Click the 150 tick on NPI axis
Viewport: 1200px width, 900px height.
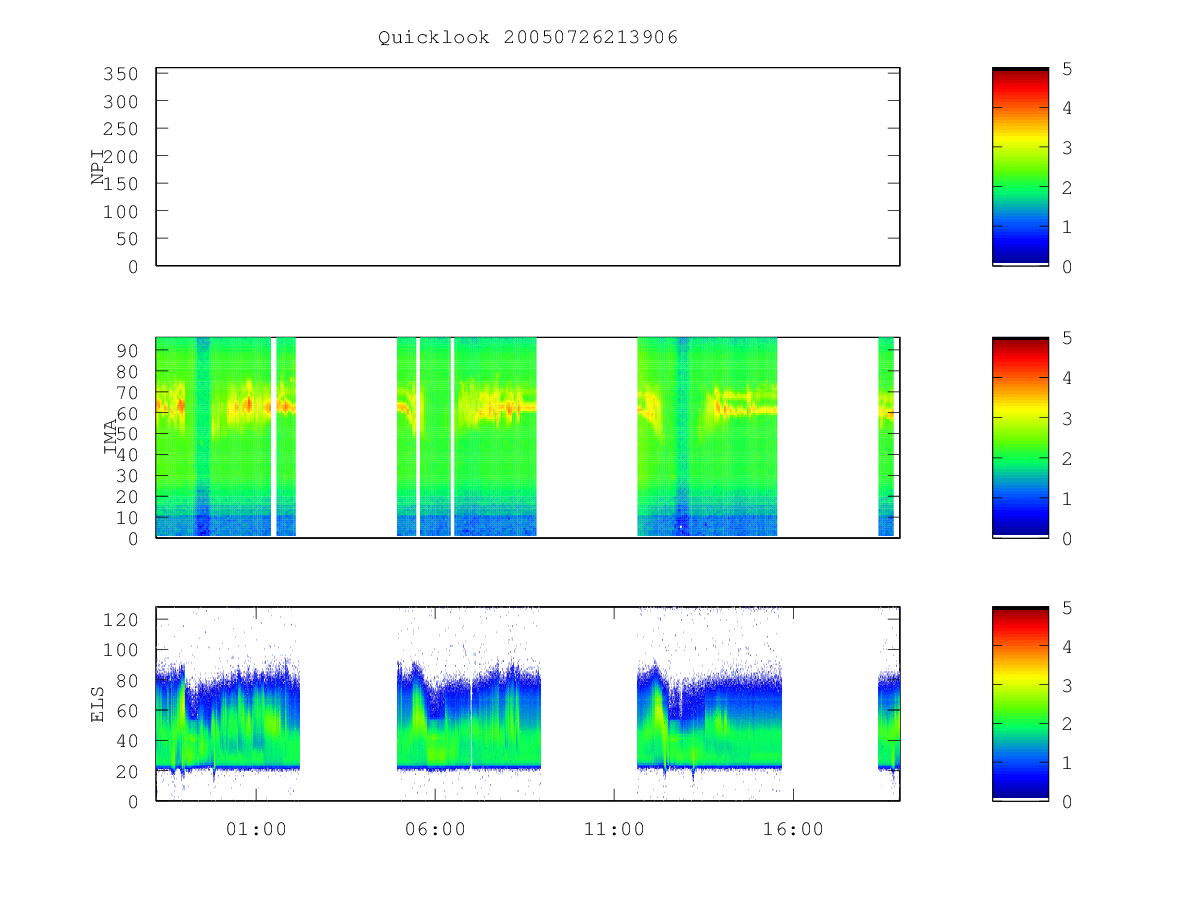pyautogui.click(x=121, y=184)
